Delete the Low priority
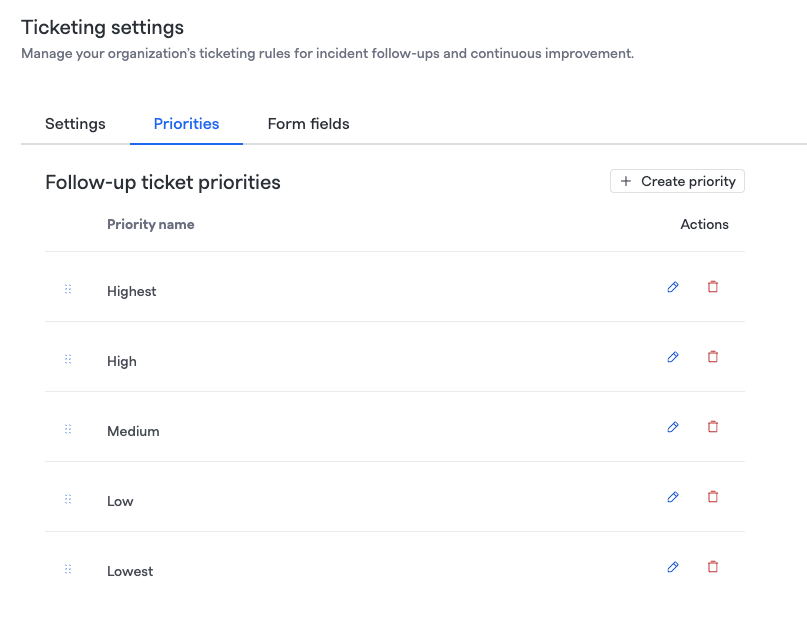807x621 pixels. [x=713, y=497]
